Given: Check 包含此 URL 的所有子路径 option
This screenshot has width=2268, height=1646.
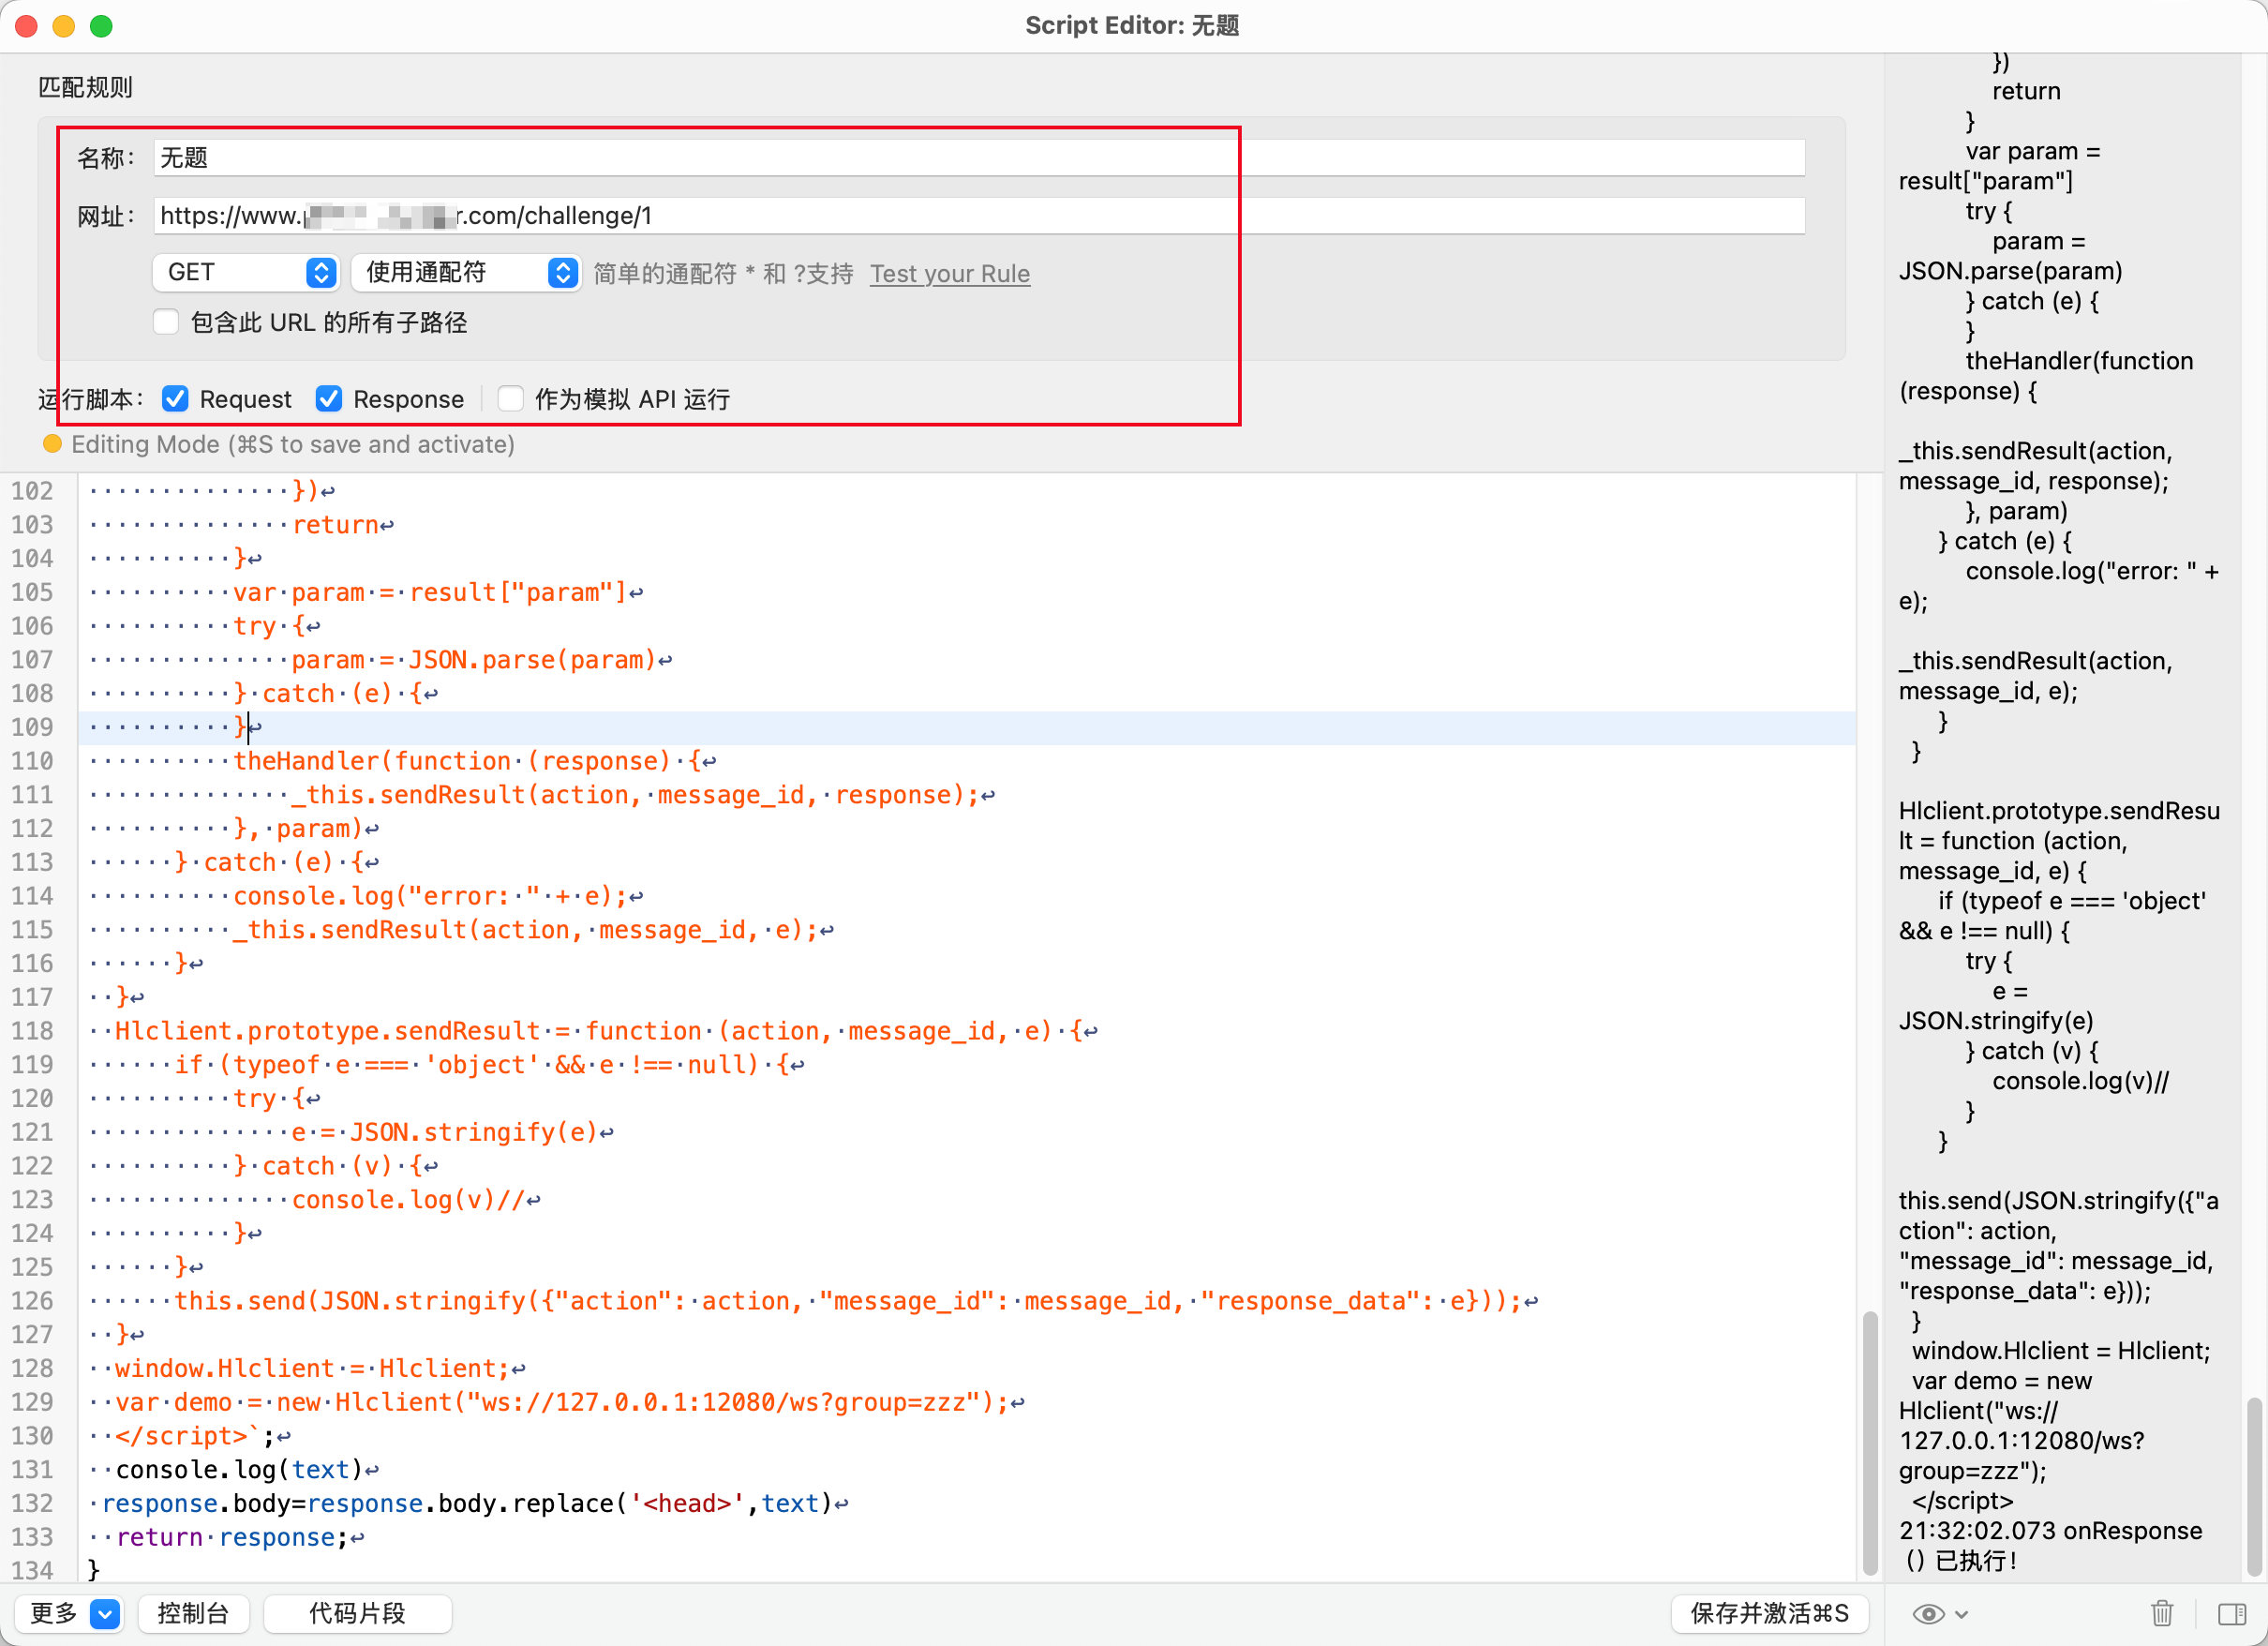Looking at the screenshot, I should coord(166,322).
